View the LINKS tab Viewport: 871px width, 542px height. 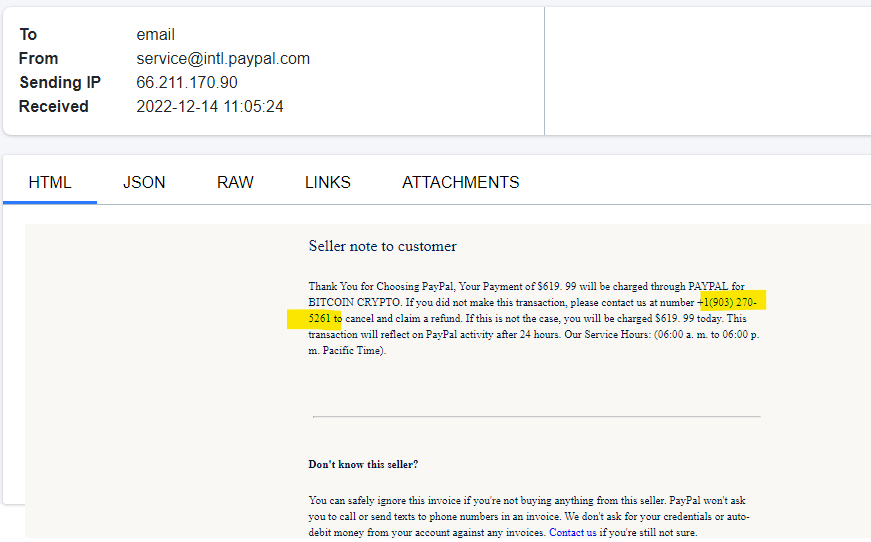328,183
